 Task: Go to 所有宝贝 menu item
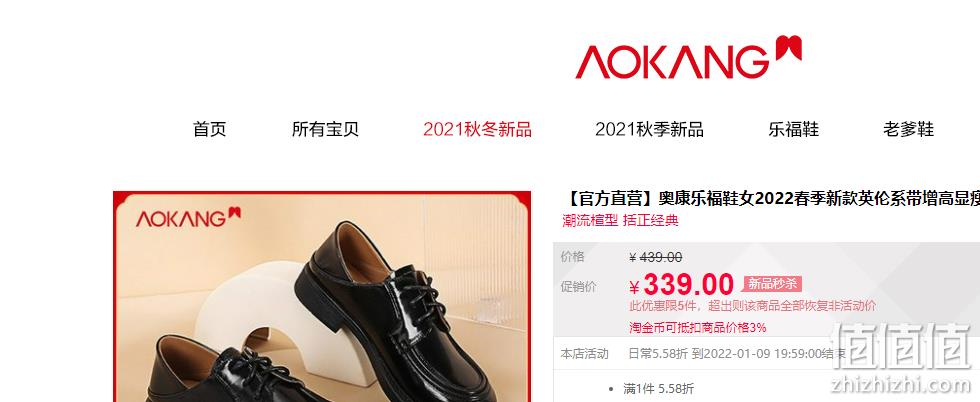pyautogui.click(x=325, y=129)
